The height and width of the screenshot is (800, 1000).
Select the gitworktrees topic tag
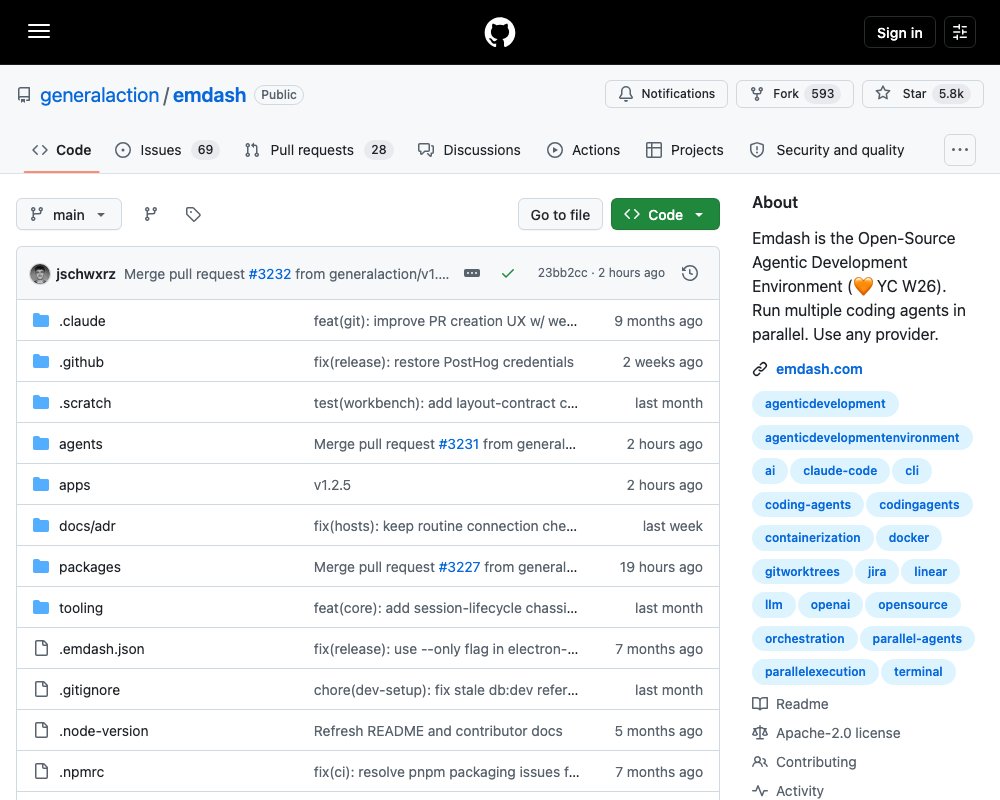pos(802,572)
